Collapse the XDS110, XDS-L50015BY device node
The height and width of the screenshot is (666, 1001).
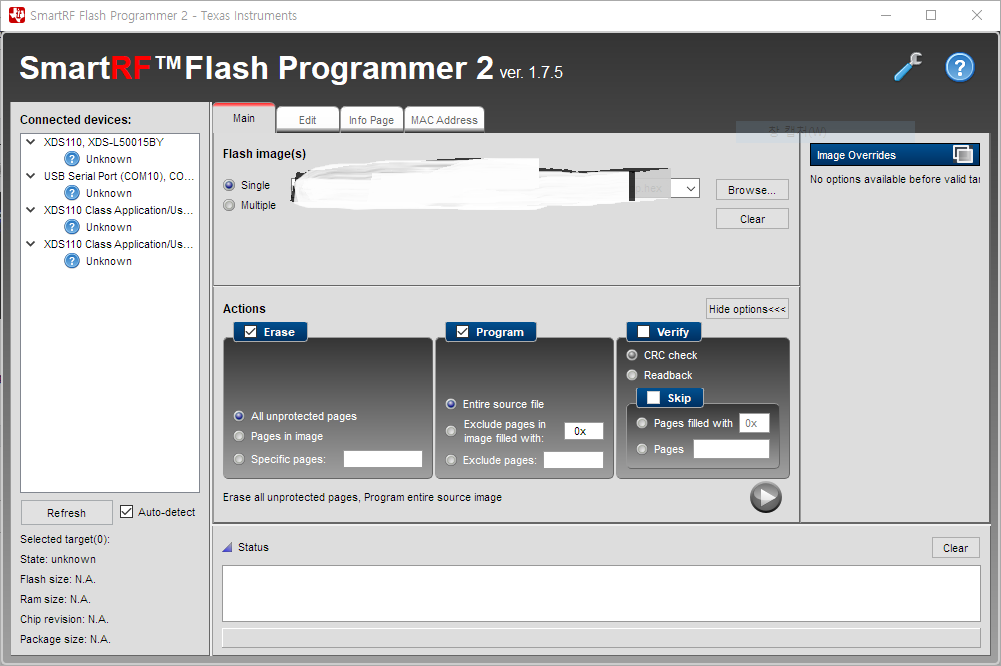coord(31,142)
